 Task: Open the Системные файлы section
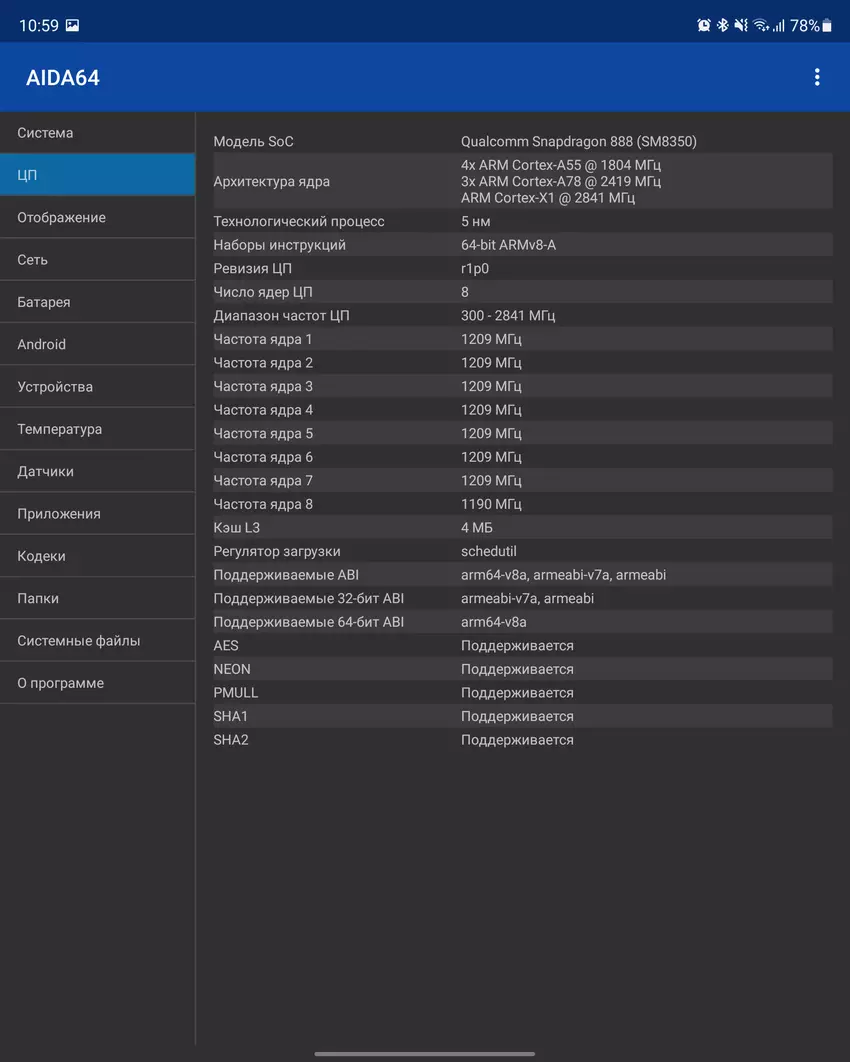tap(97, 641)
